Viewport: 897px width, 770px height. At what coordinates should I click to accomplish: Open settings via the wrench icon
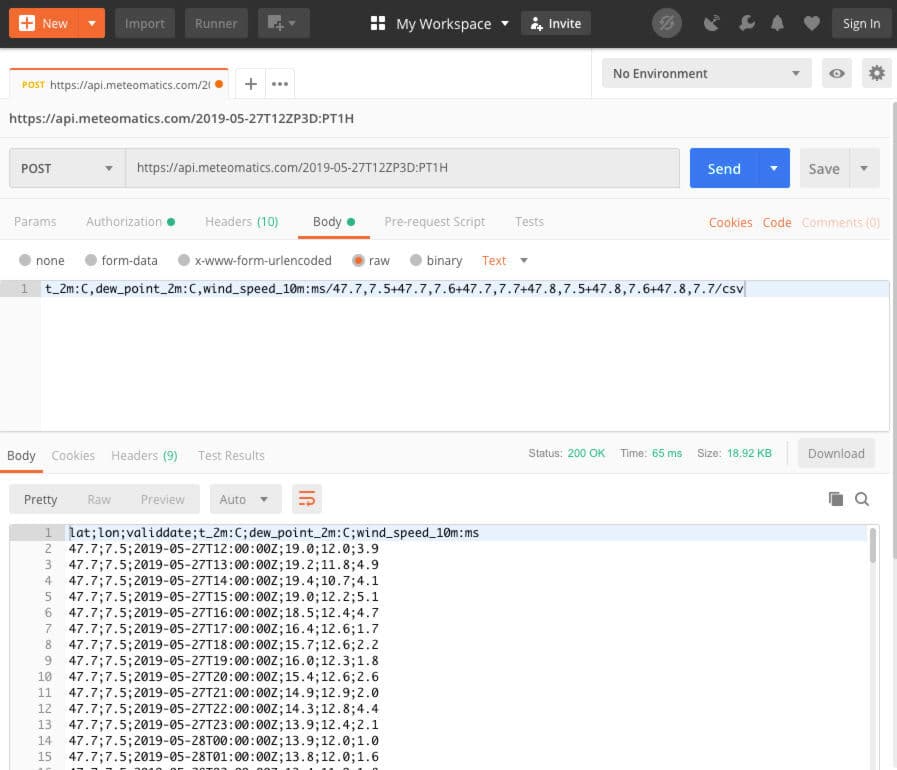pos(746,23)
